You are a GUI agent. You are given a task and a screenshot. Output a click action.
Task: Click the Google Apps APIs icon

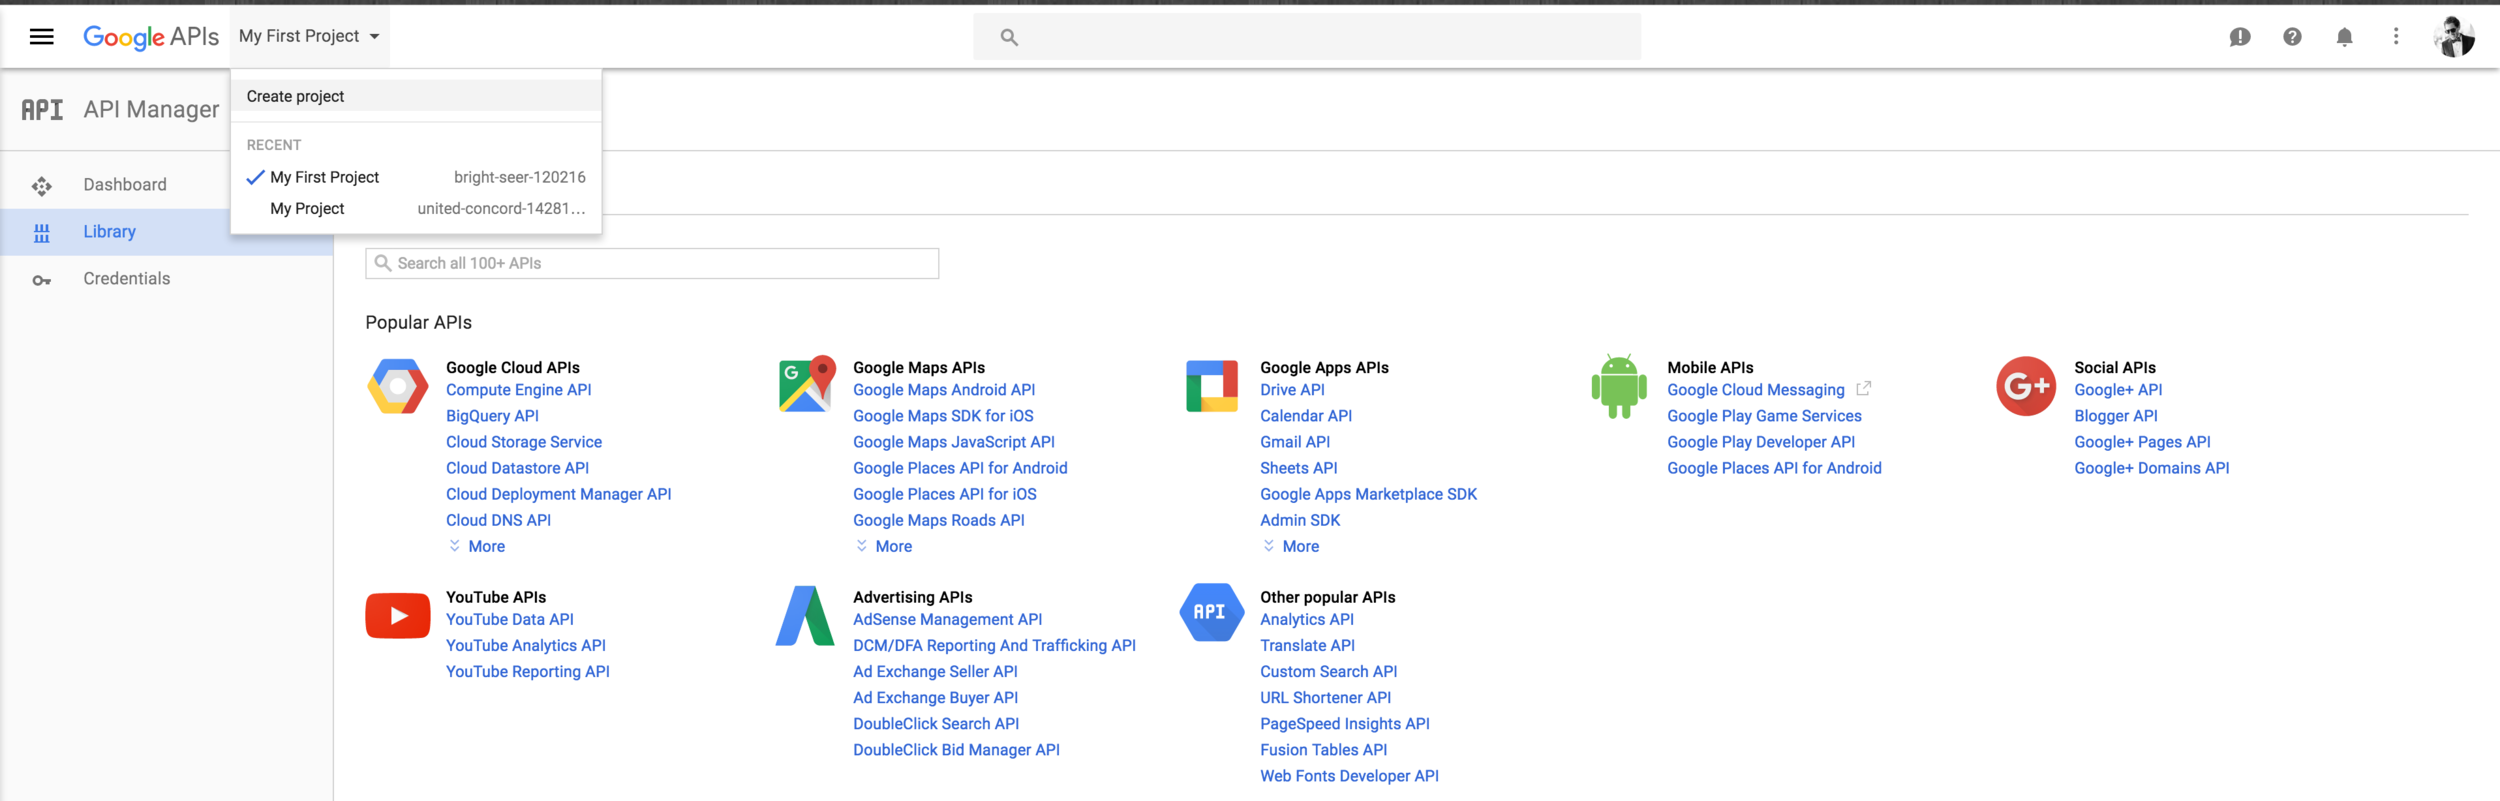point(1212,386)
